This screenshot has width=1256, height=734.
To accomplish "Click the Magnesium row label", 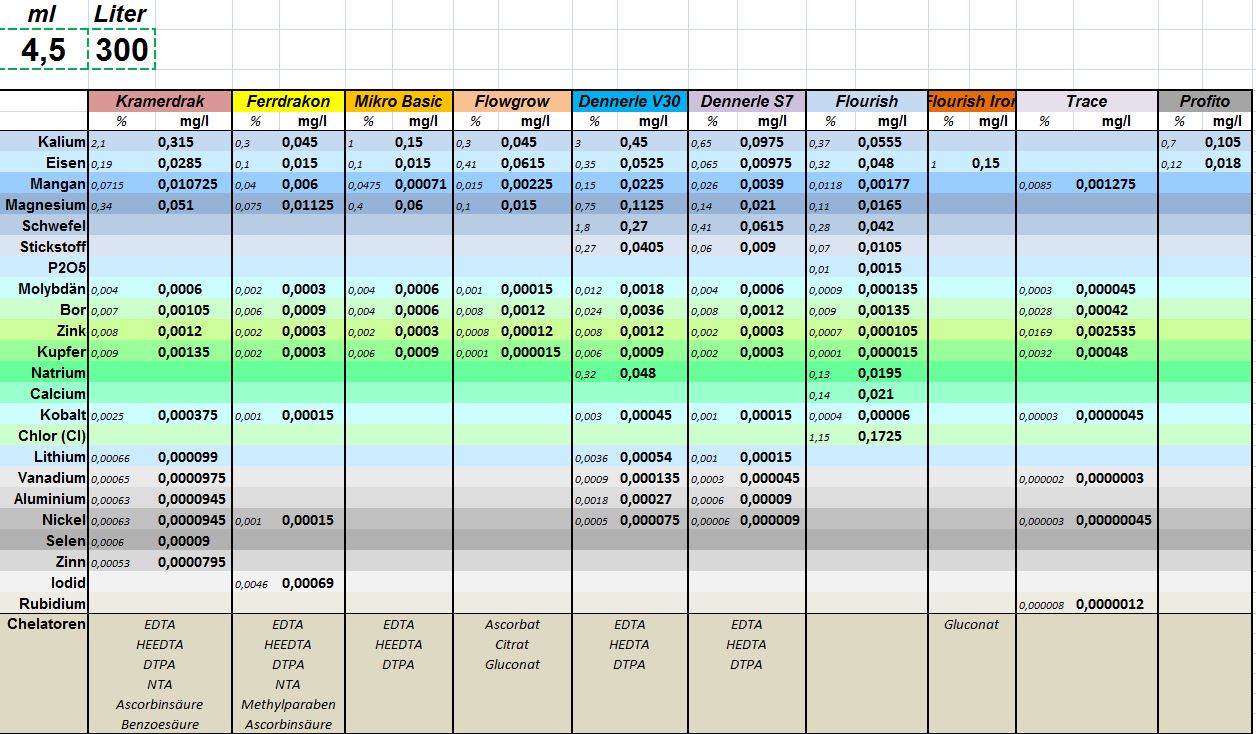I will coord(46,205).
